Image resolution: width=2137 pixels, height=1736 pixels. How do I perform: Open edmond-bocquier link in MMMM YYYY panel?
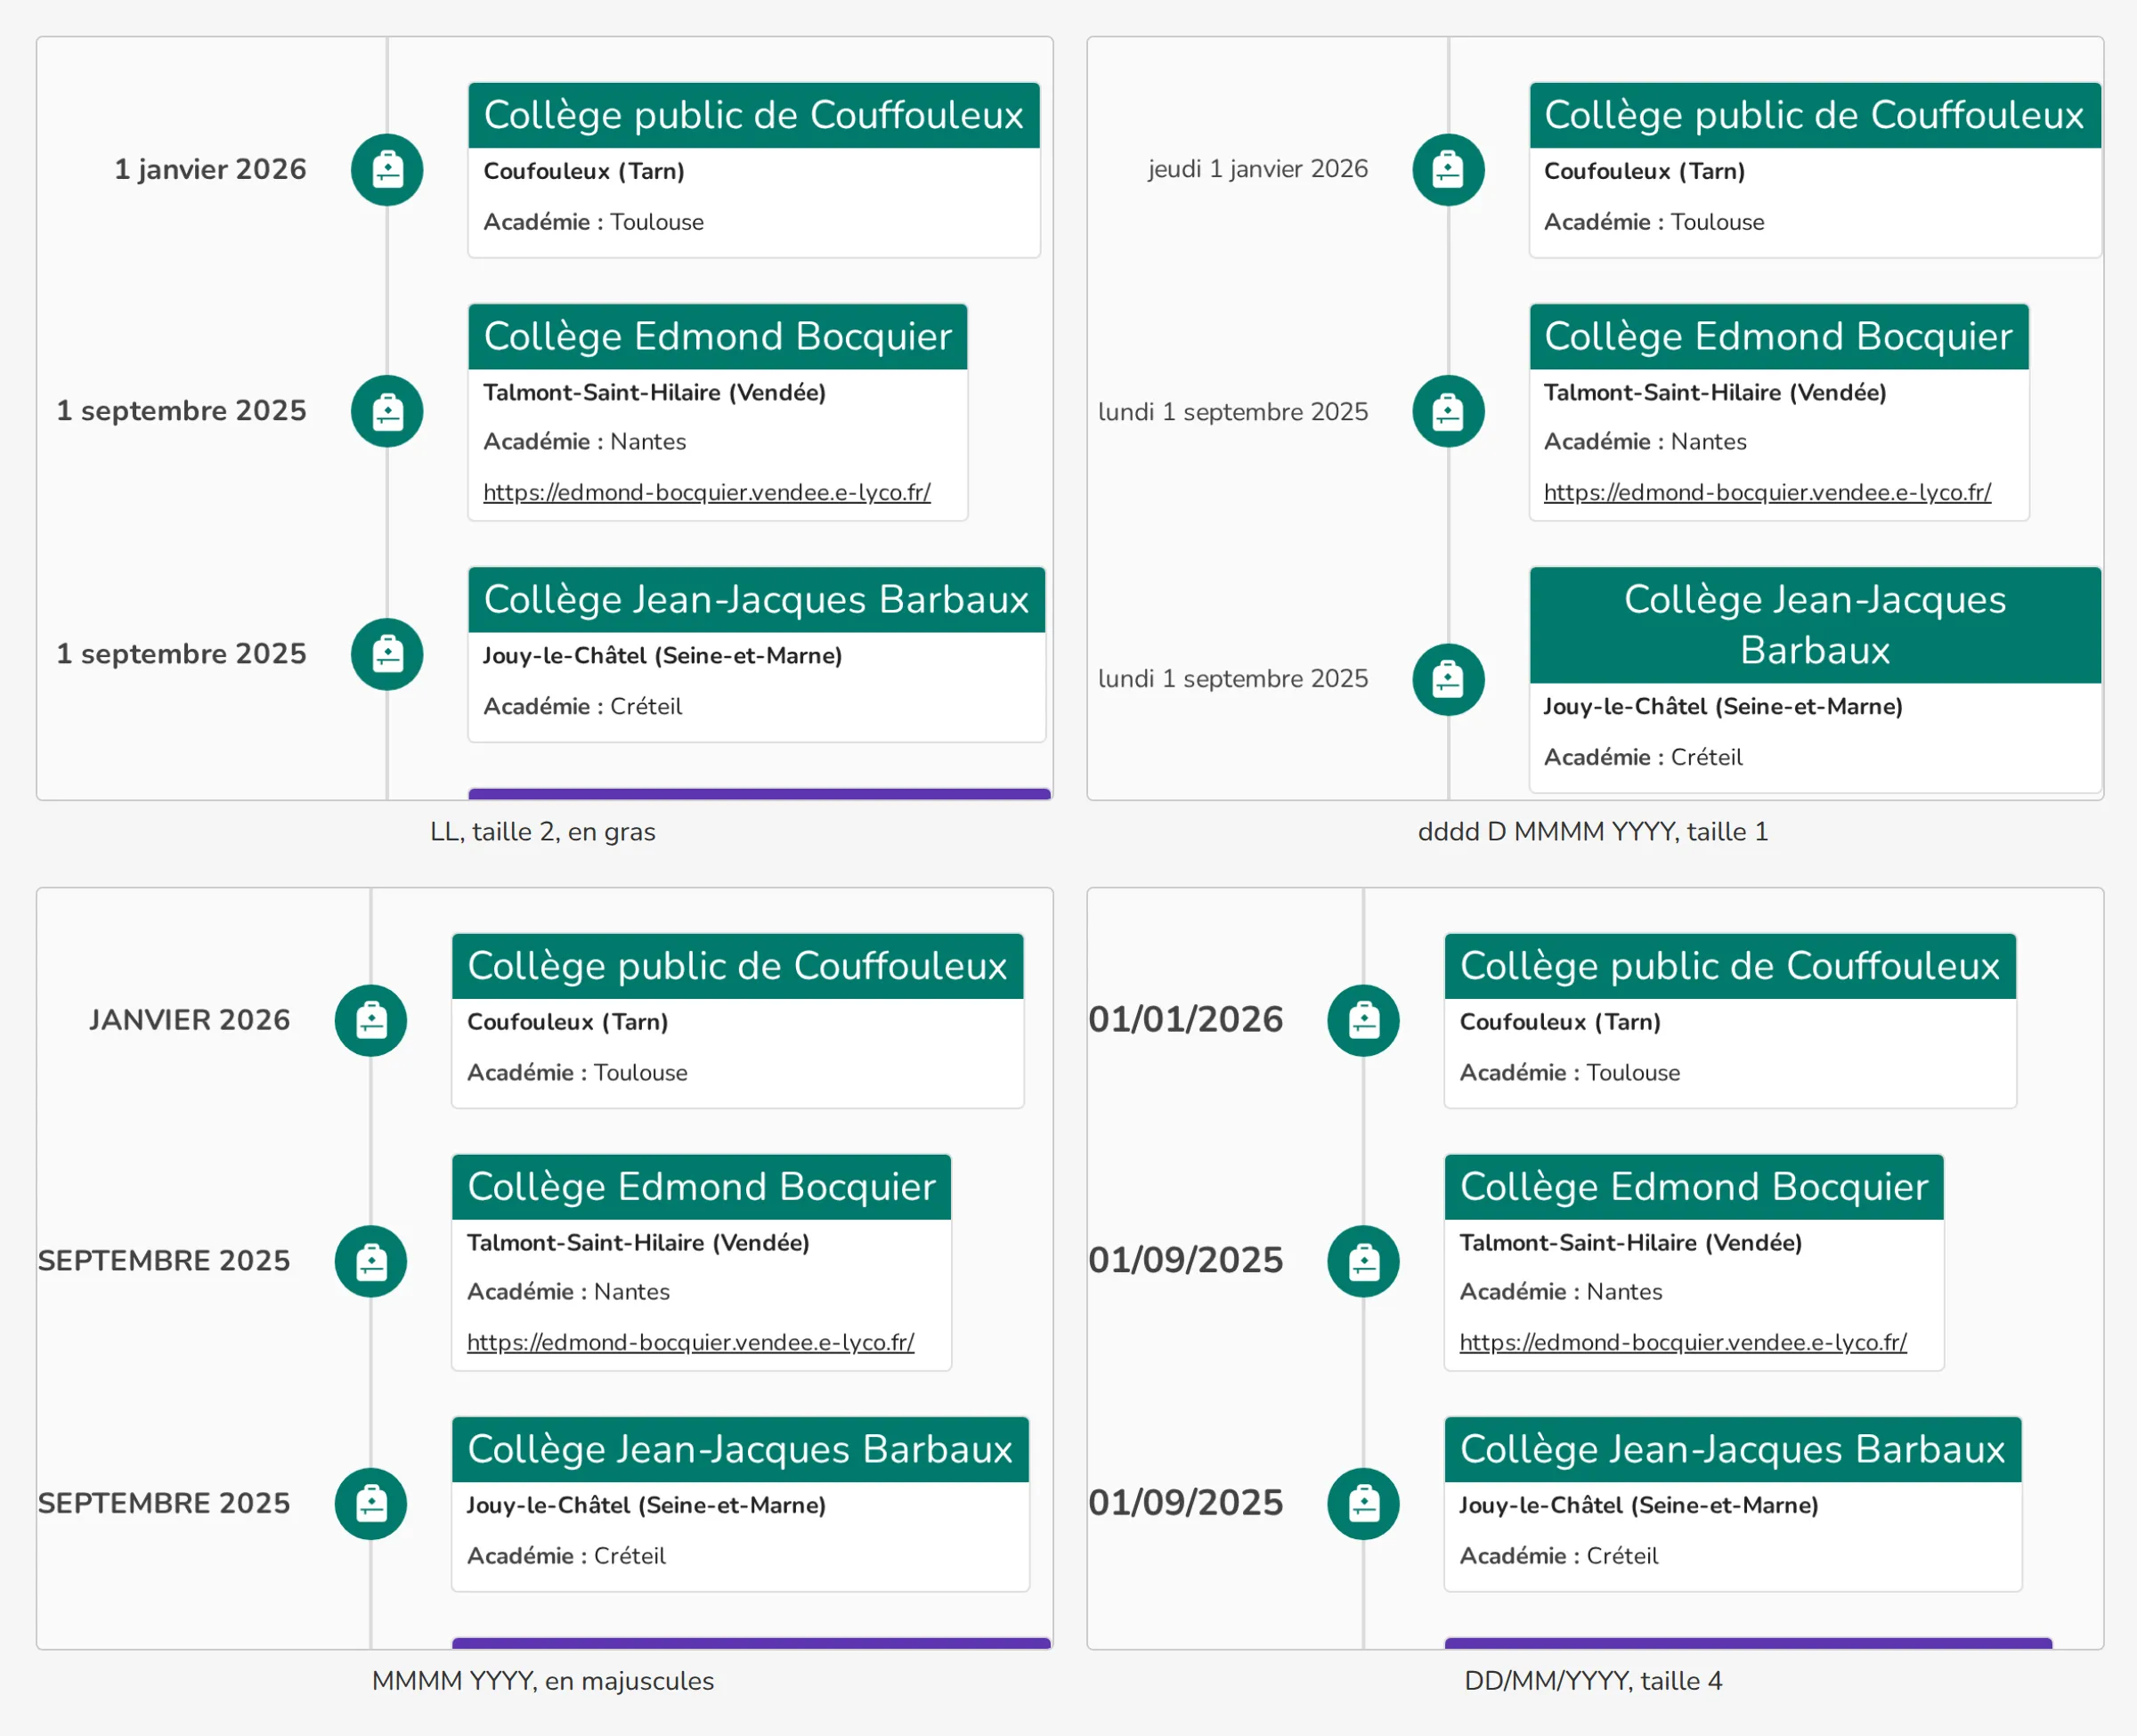[x=691, y=1342]
